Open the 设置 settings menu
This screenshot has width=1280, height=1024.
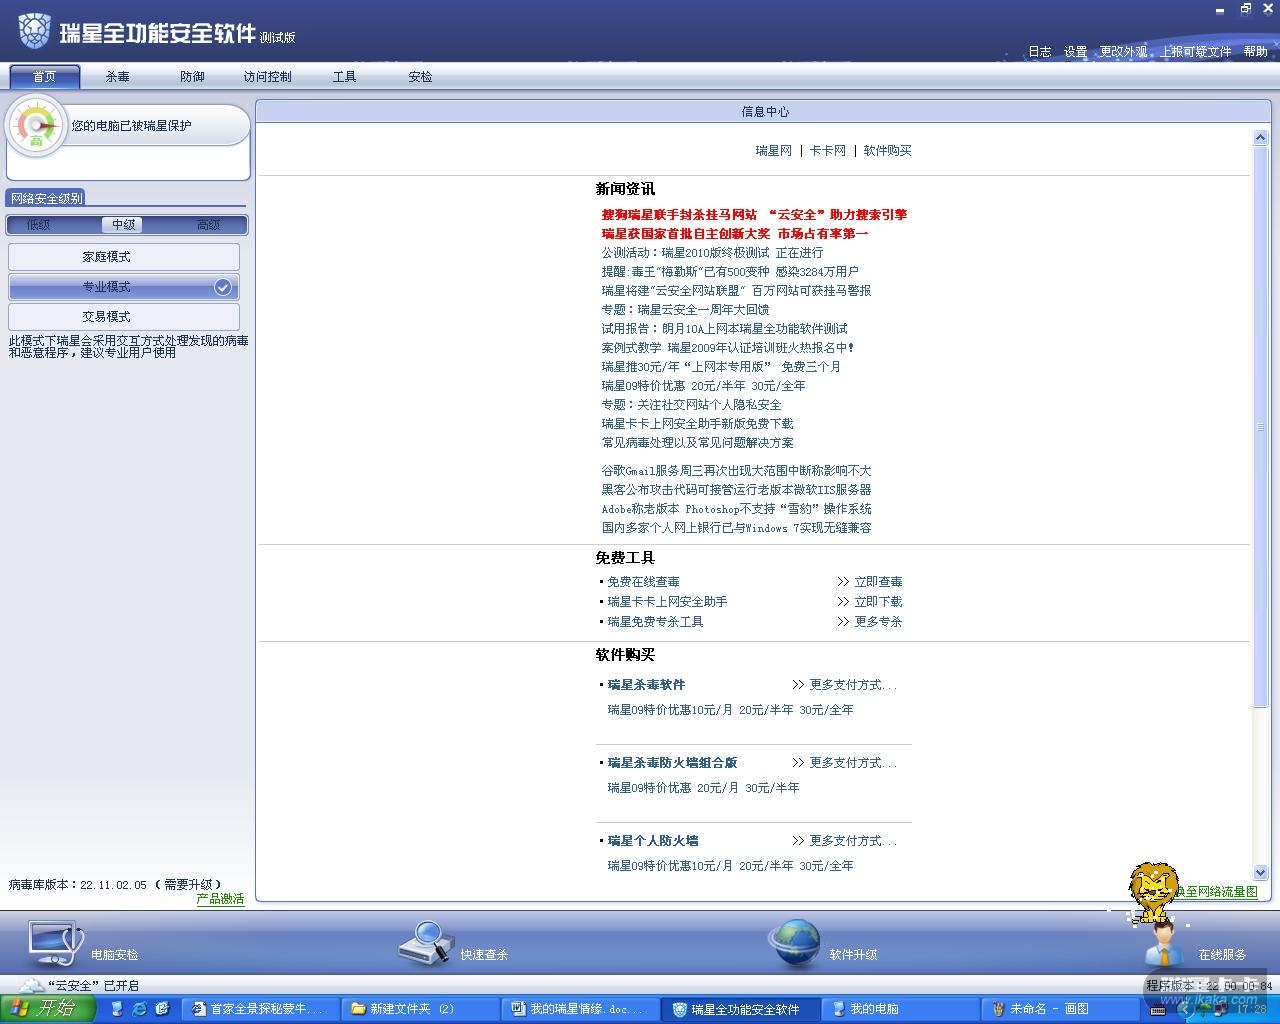[x=1075, y=52]
